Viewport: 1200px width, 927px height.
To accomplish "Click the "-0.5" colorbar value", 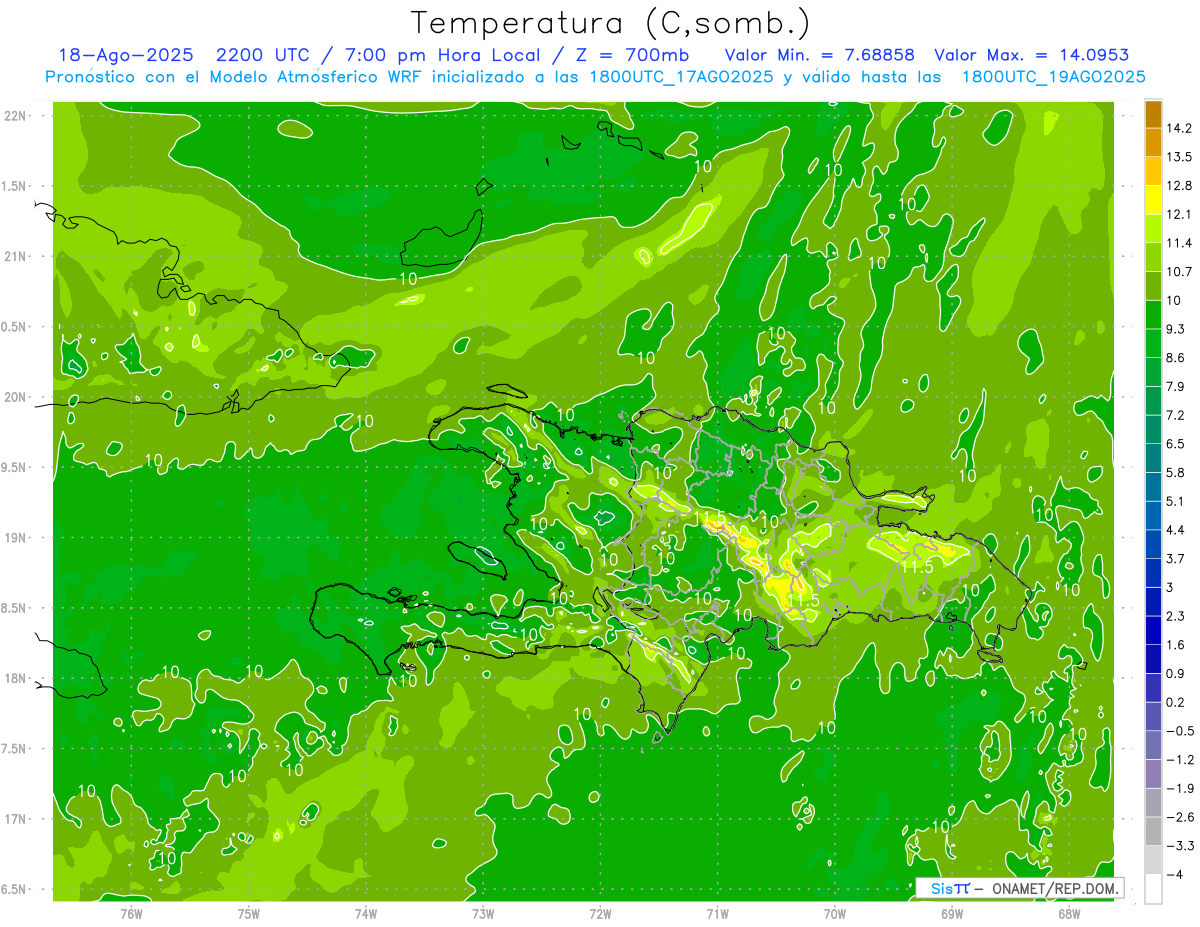I will pos(1179,731).
